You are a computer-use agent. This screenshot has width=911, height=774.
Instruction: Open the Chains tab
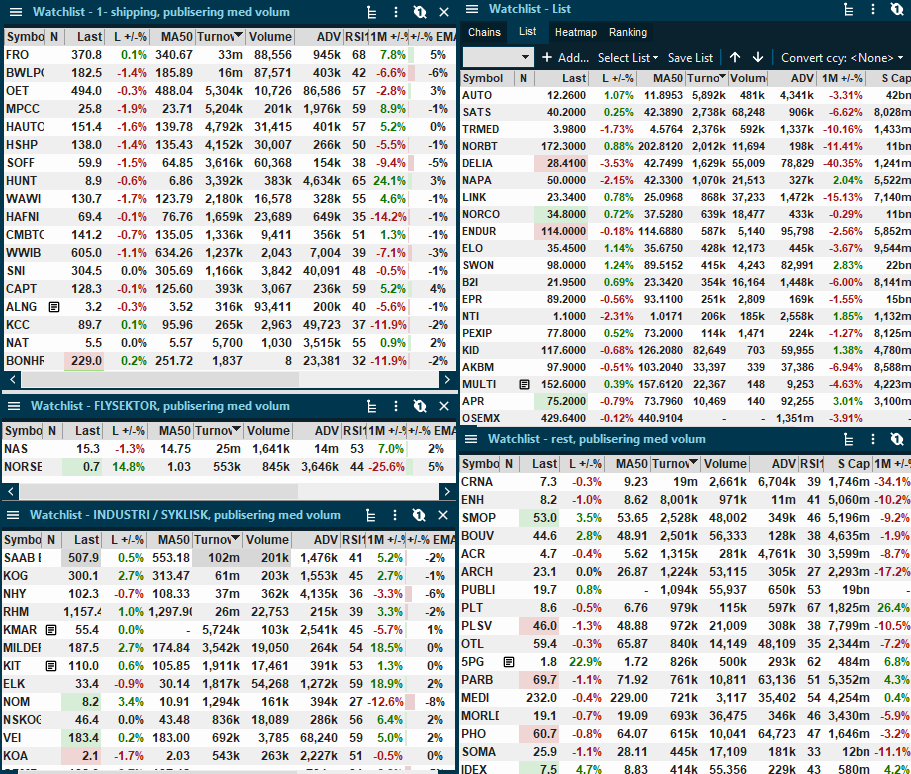tap(485, 33)
